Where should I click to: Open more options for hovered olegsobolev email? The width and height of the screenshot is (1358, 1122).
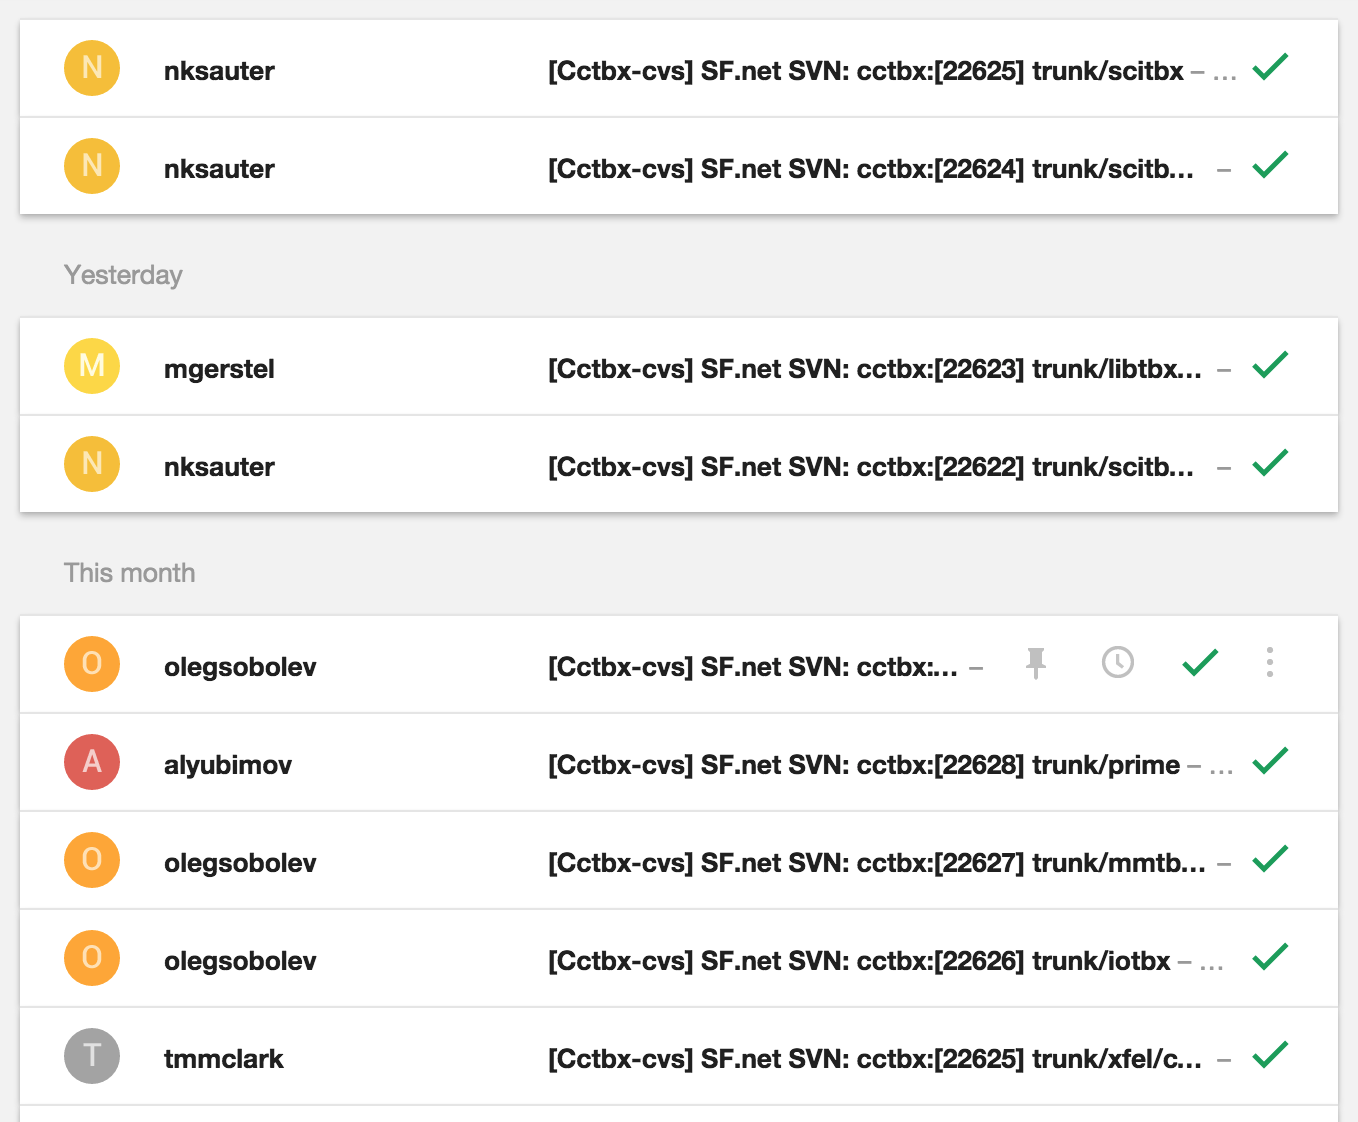pyautogui.click(x=1270, y=663)
